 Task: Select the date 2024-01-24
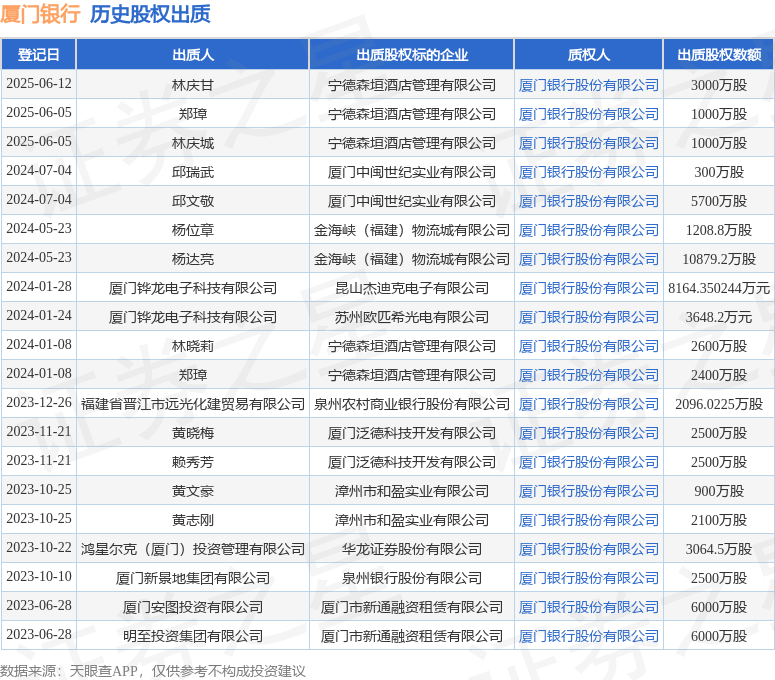[x=39, y=315]
